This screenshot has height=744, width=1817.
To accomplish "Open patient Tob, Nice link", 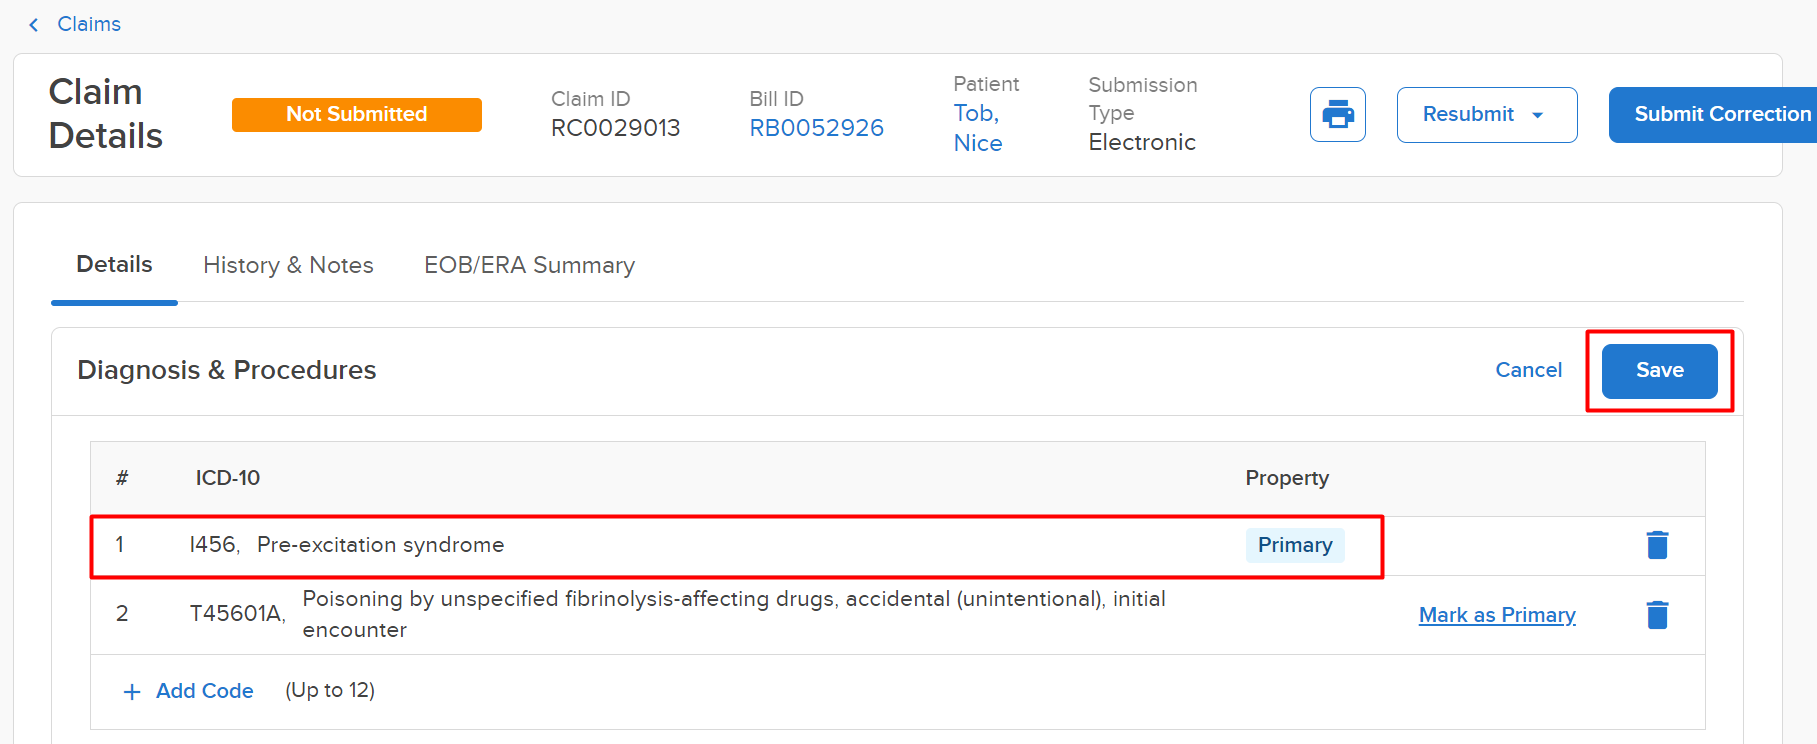I will (x=977, y=128).
